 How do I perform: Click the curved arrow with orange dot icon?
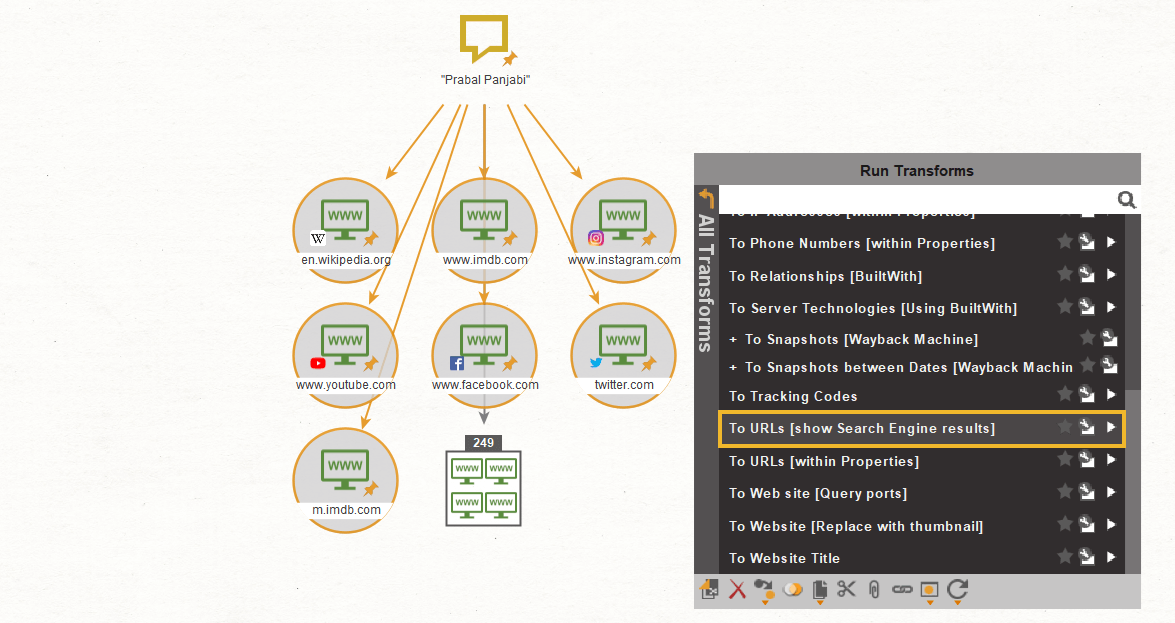point(764,591)
